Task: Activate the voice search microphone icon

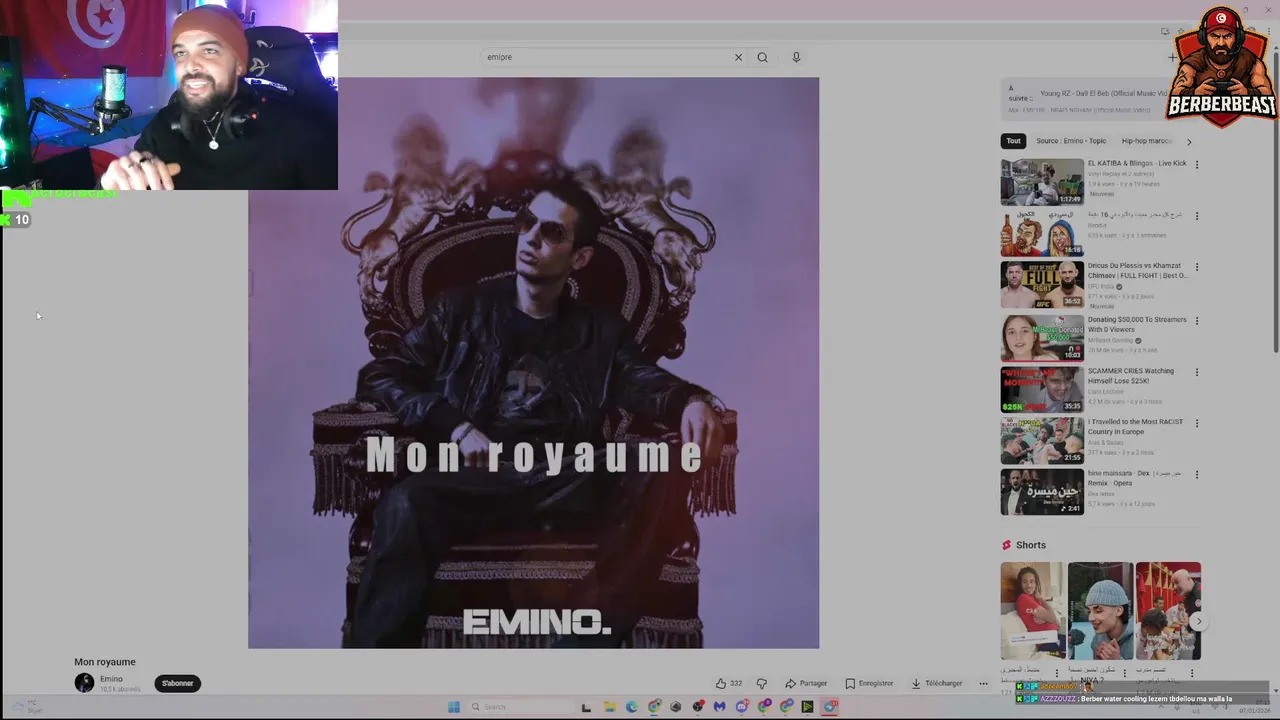Action: (796, 57)
